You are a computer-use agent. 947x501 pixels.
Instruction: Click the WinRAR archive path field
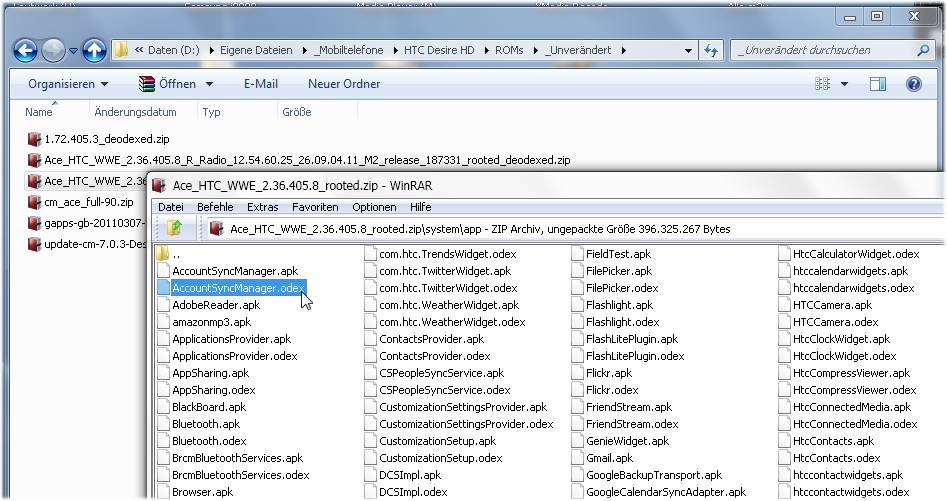[575, 229]
